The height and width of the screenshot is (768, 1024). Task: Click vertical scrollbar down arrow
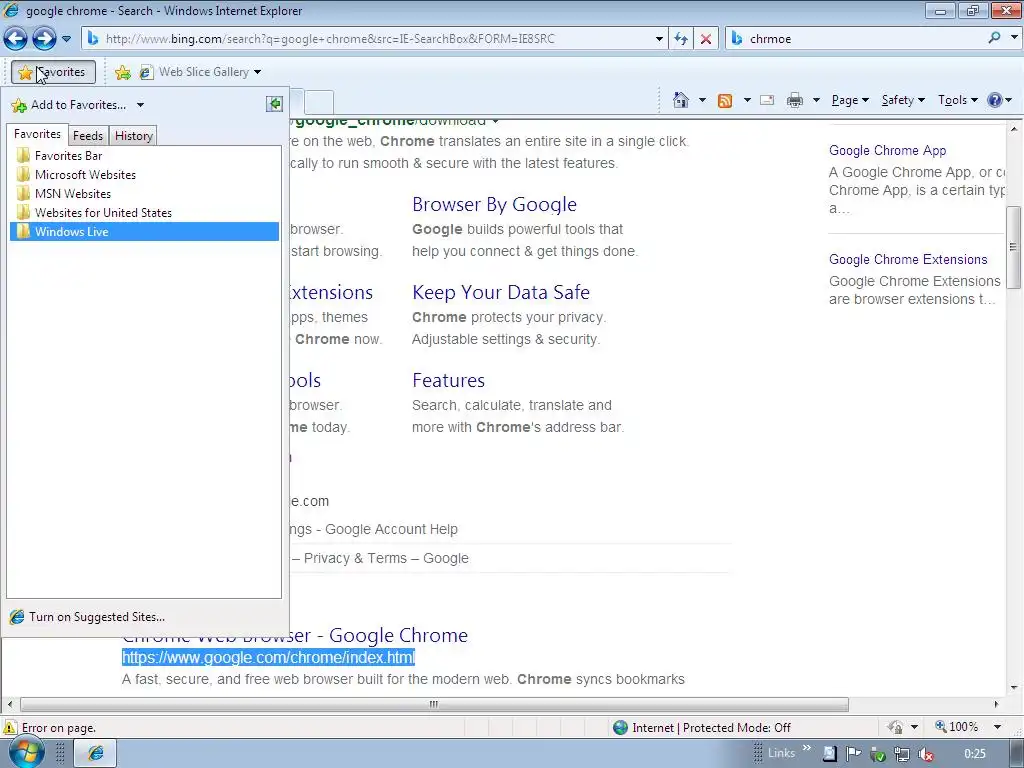1014,687
